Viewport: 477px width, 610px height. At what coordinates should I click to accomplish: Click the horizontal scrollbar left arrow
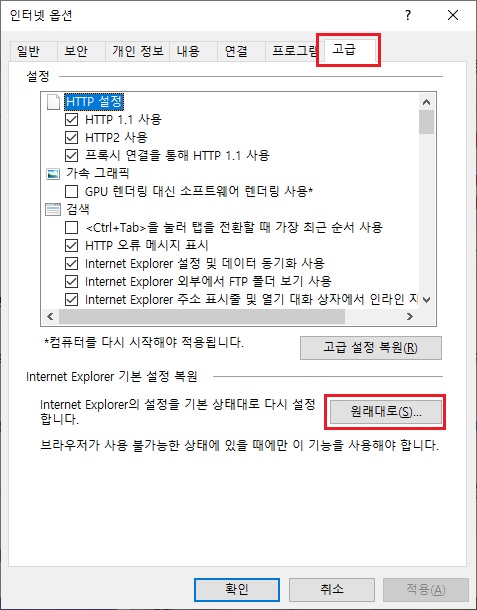pos(50,317)
